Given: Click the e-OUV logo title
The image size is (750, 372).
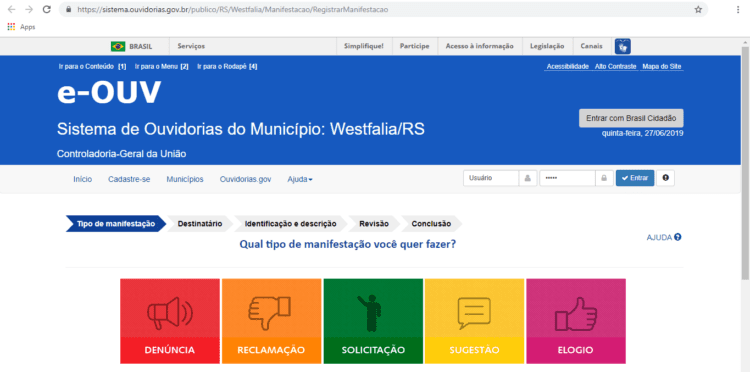Looking at the screenshot, I should pyautogui.click(x=109, y=92).
